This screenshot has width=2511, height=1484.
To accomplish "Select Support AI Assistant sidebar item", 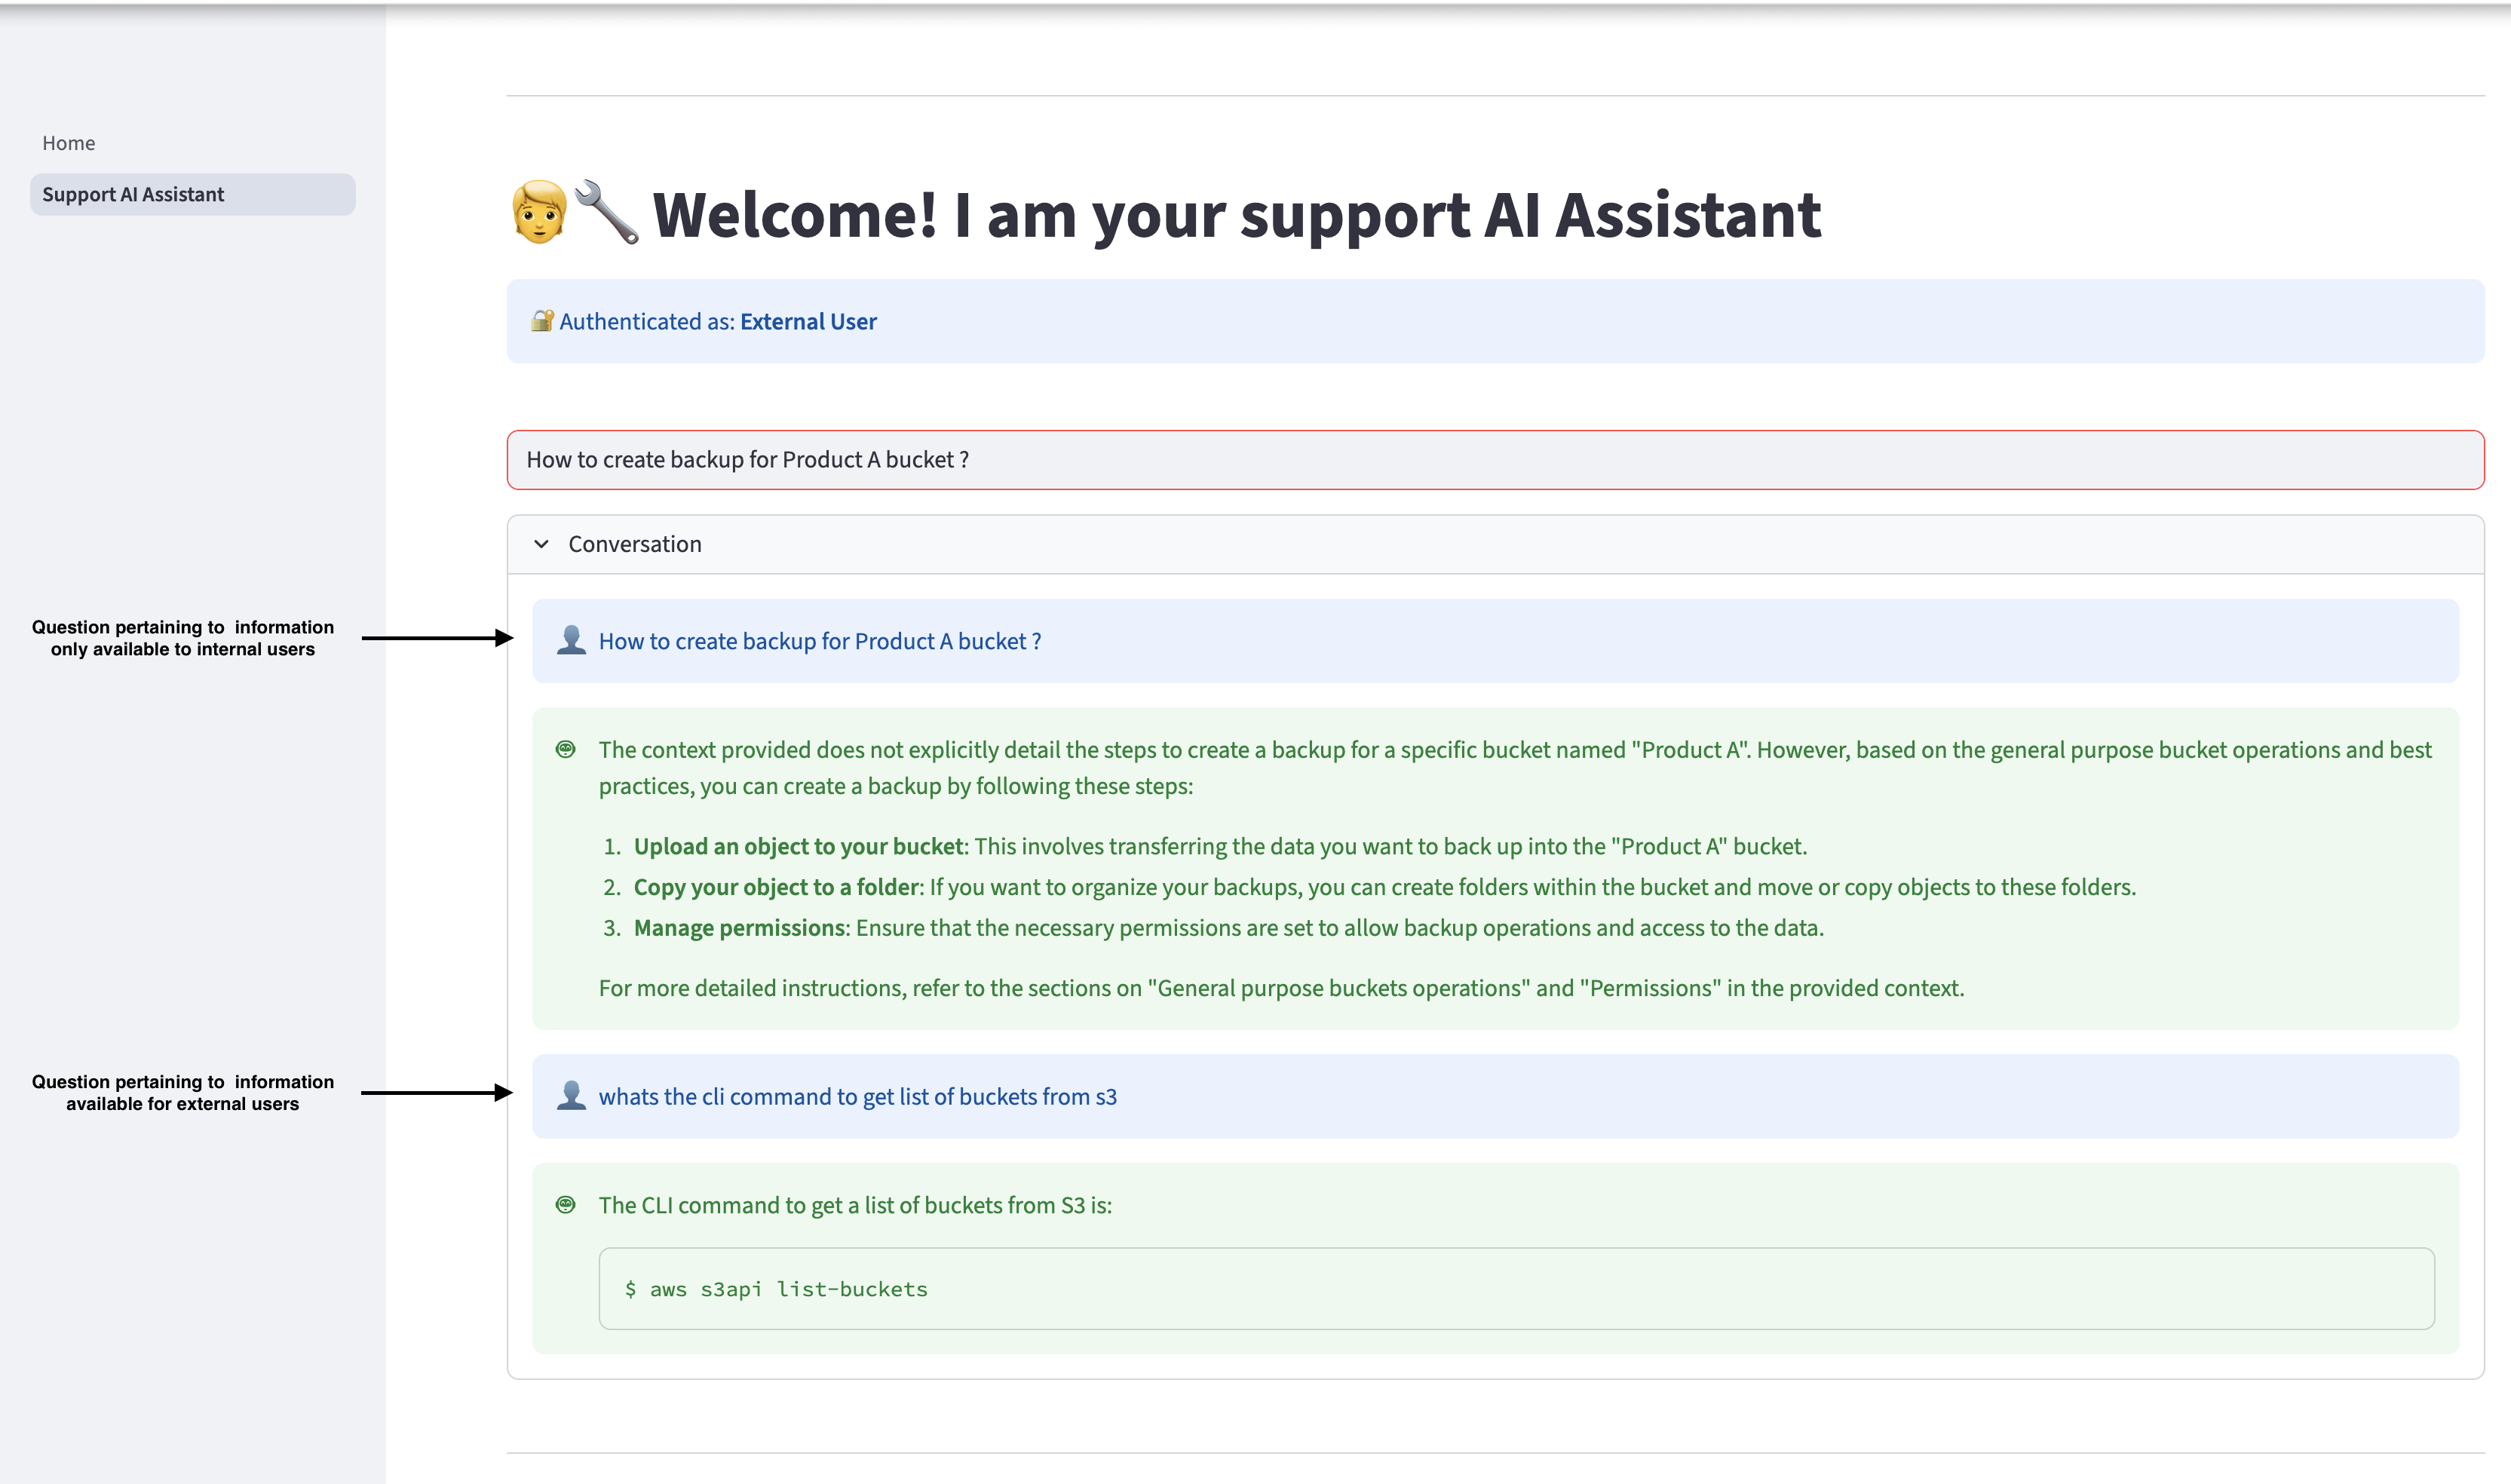I will tap(133, 194).
